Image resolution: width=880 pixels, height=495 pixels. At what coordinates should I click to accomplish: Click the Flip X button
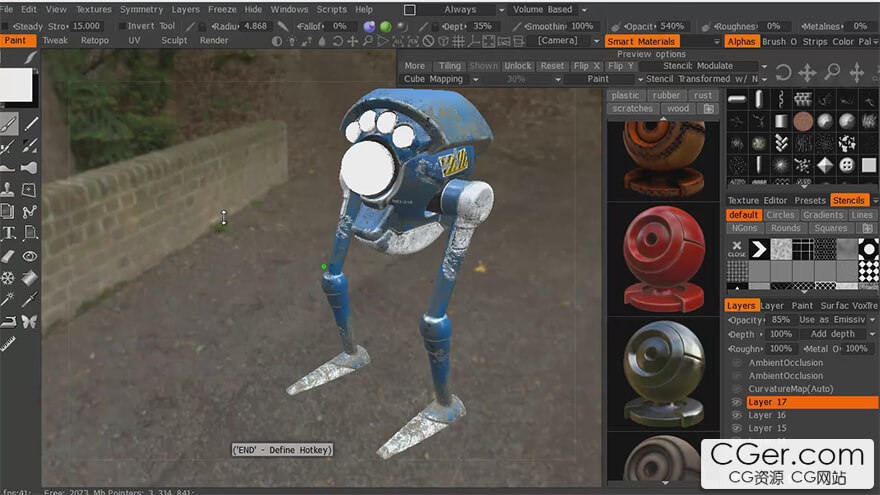tap(587, 66)
